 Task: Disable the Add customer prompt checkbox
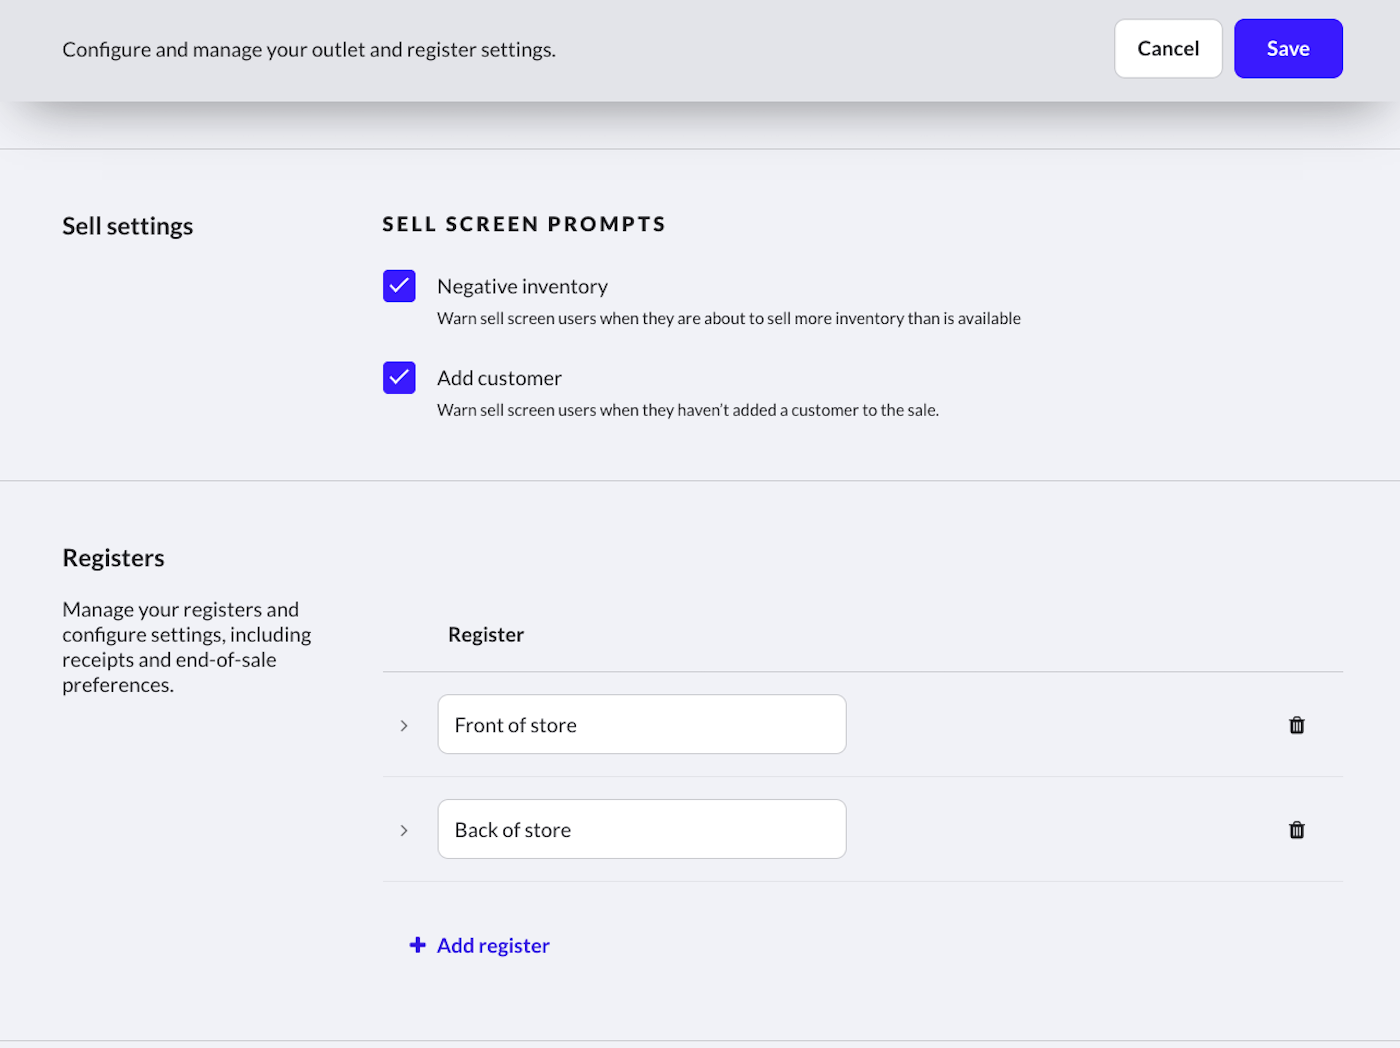point(399,378)
